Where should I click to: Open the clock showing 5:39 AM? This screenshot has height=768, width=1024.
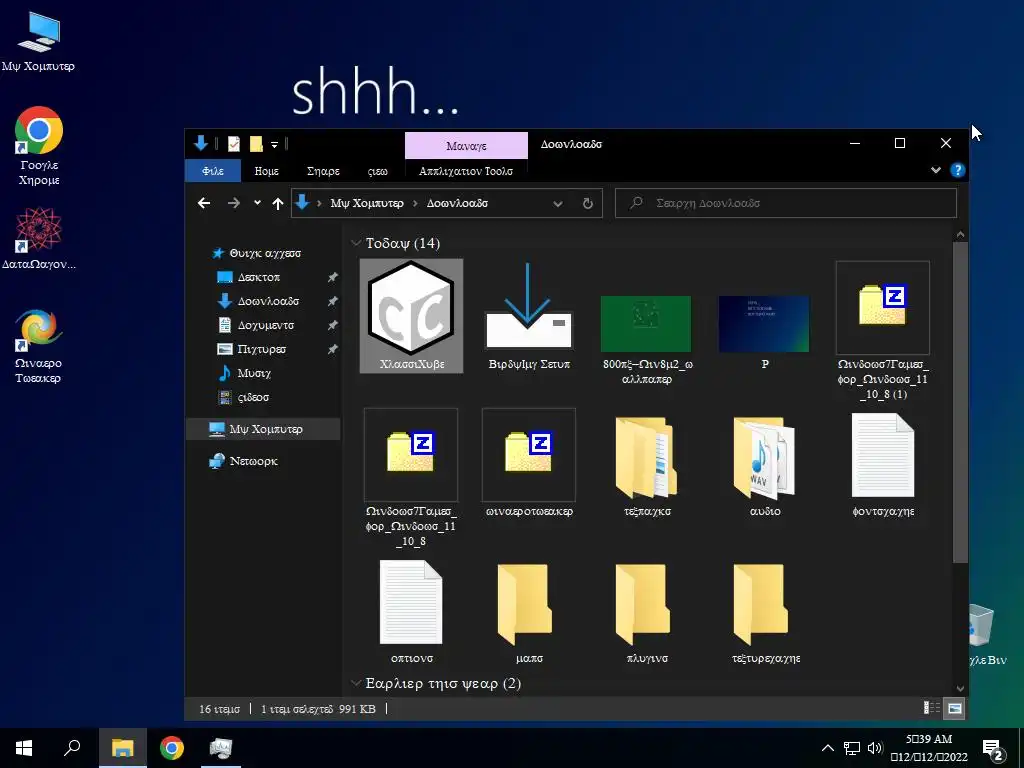point(929,748)
